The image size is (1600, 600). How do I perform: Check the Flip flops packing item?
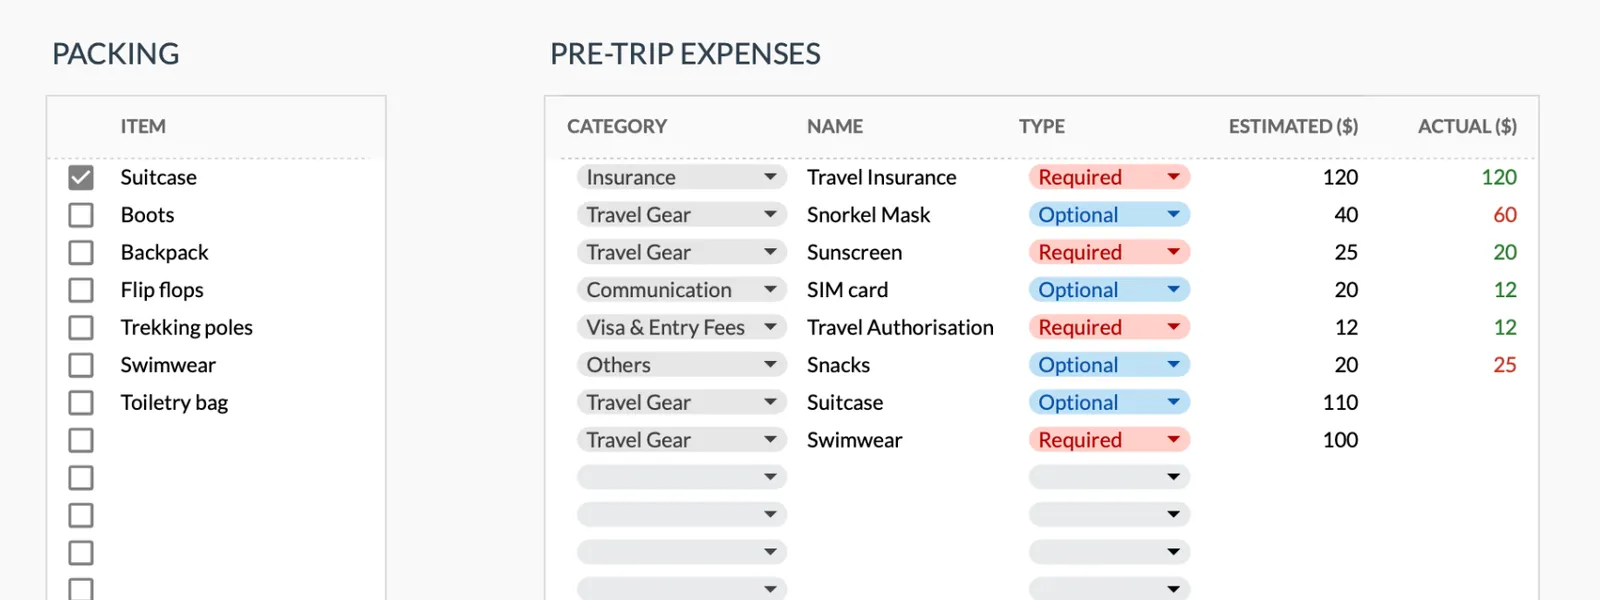point(81,290)
